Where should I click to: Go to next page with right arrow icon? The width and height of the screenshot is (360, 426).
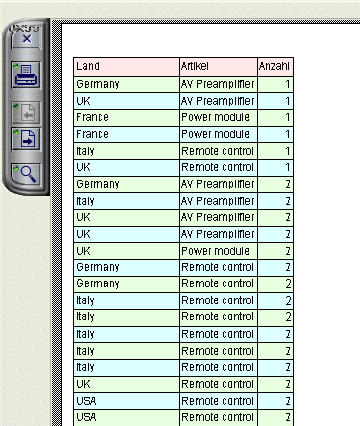click(x=26, y=139)
